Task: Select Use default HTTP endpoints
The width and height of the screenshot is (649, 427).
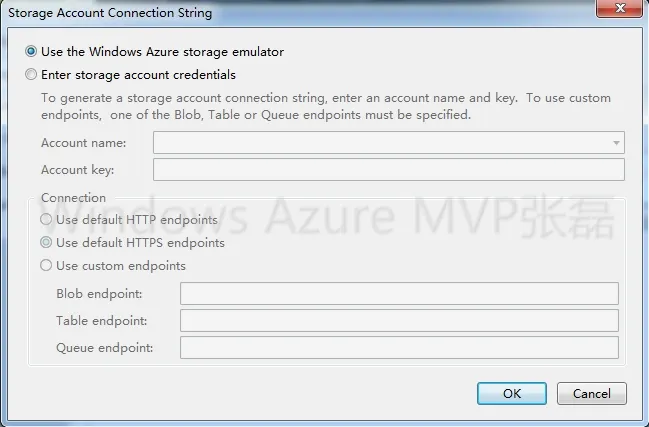Action: 46,220
